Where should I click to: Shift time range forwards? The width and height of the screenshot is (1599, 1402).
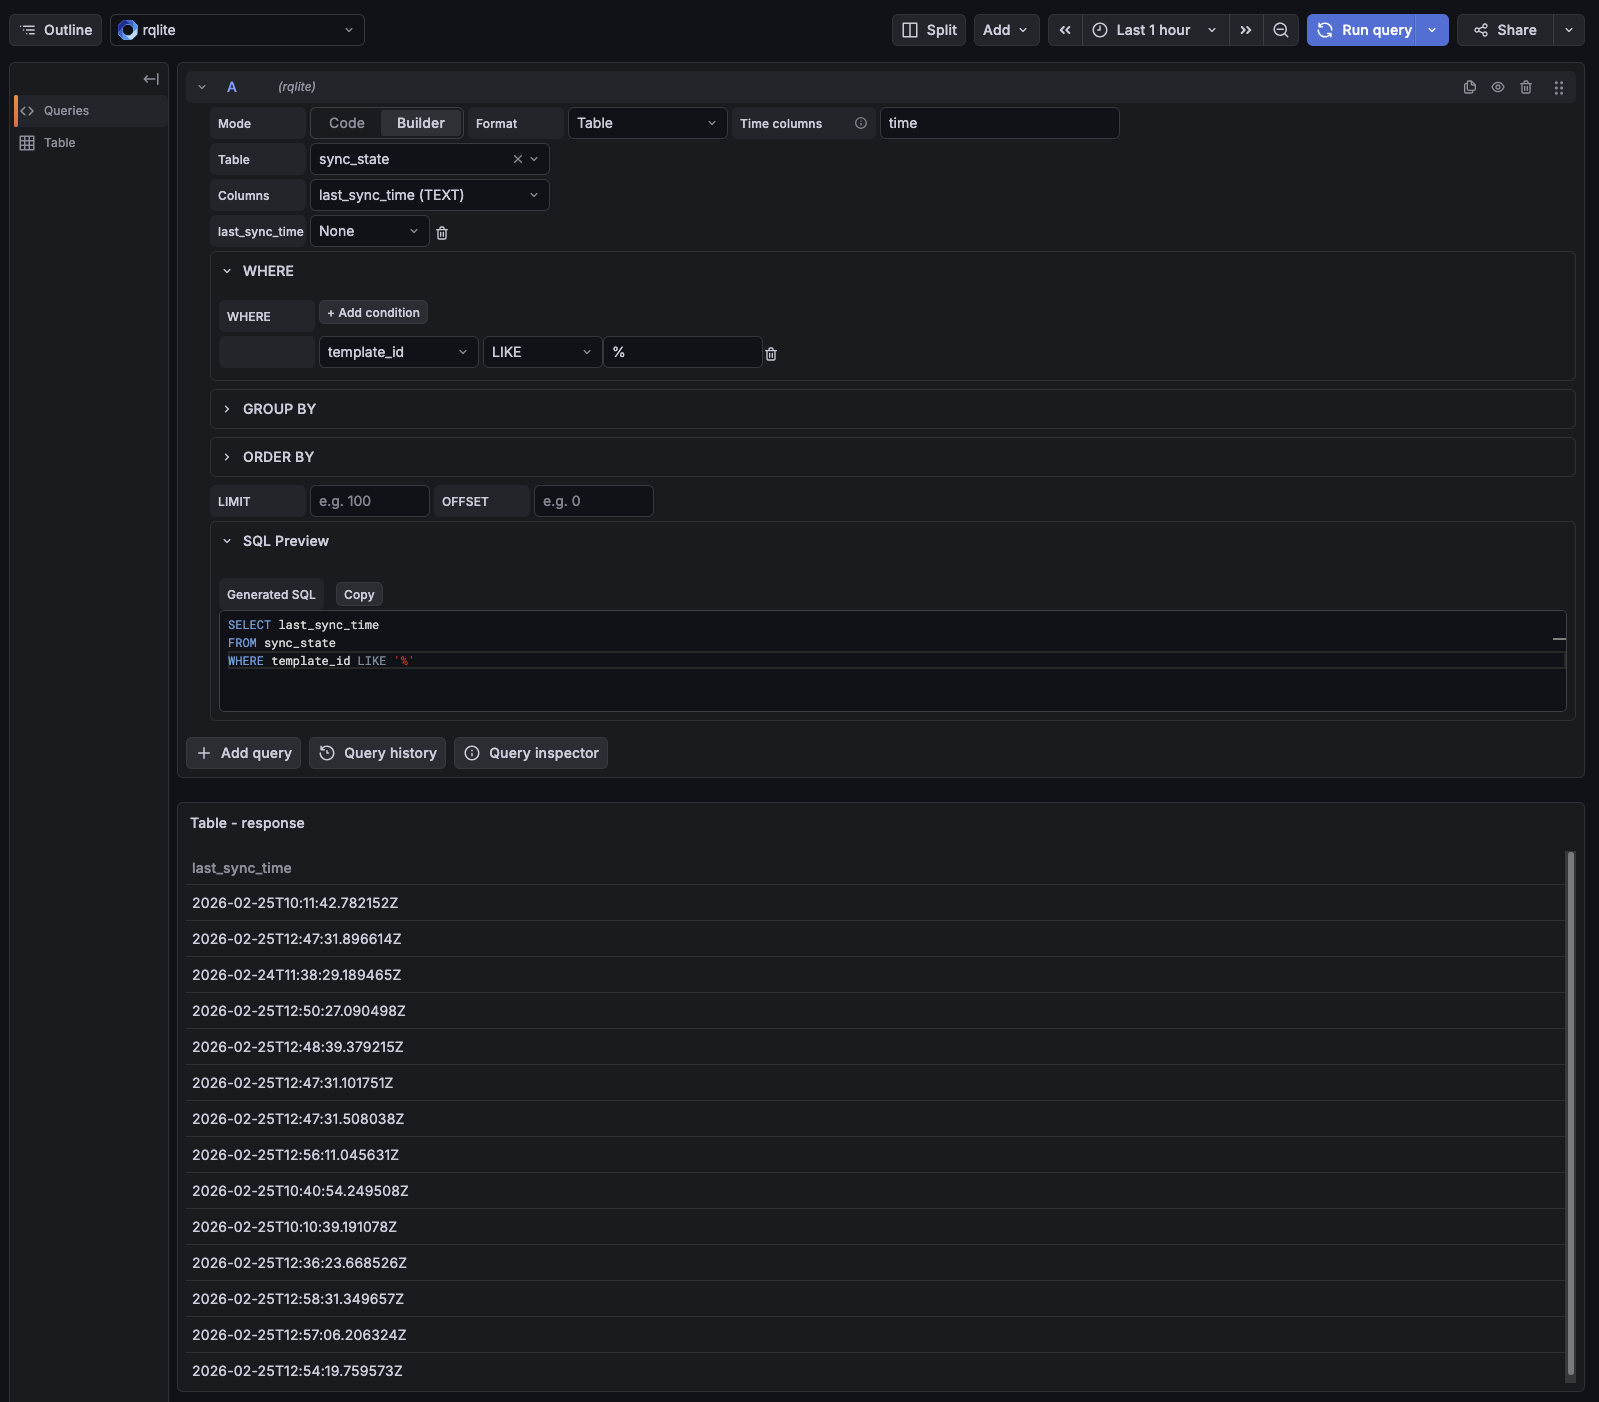[x=1246, y=30]
